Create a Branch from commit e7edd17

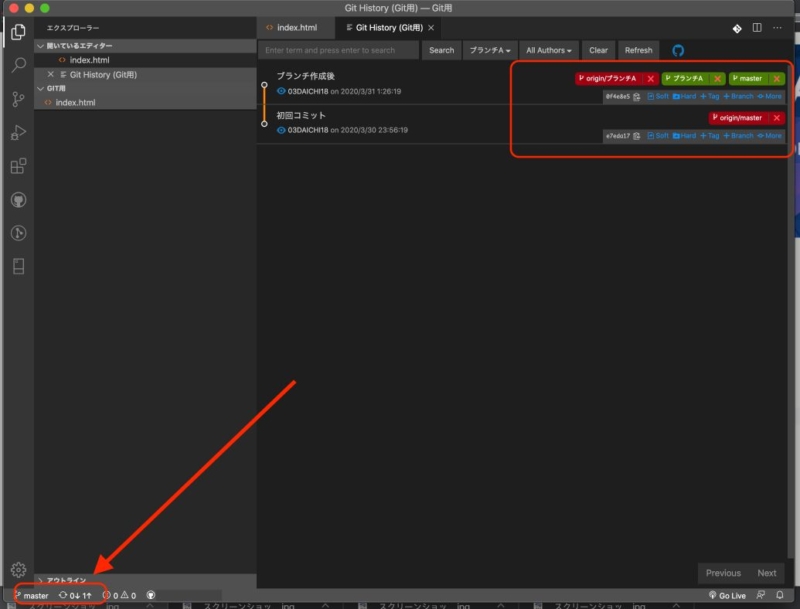tap(738, 136)
